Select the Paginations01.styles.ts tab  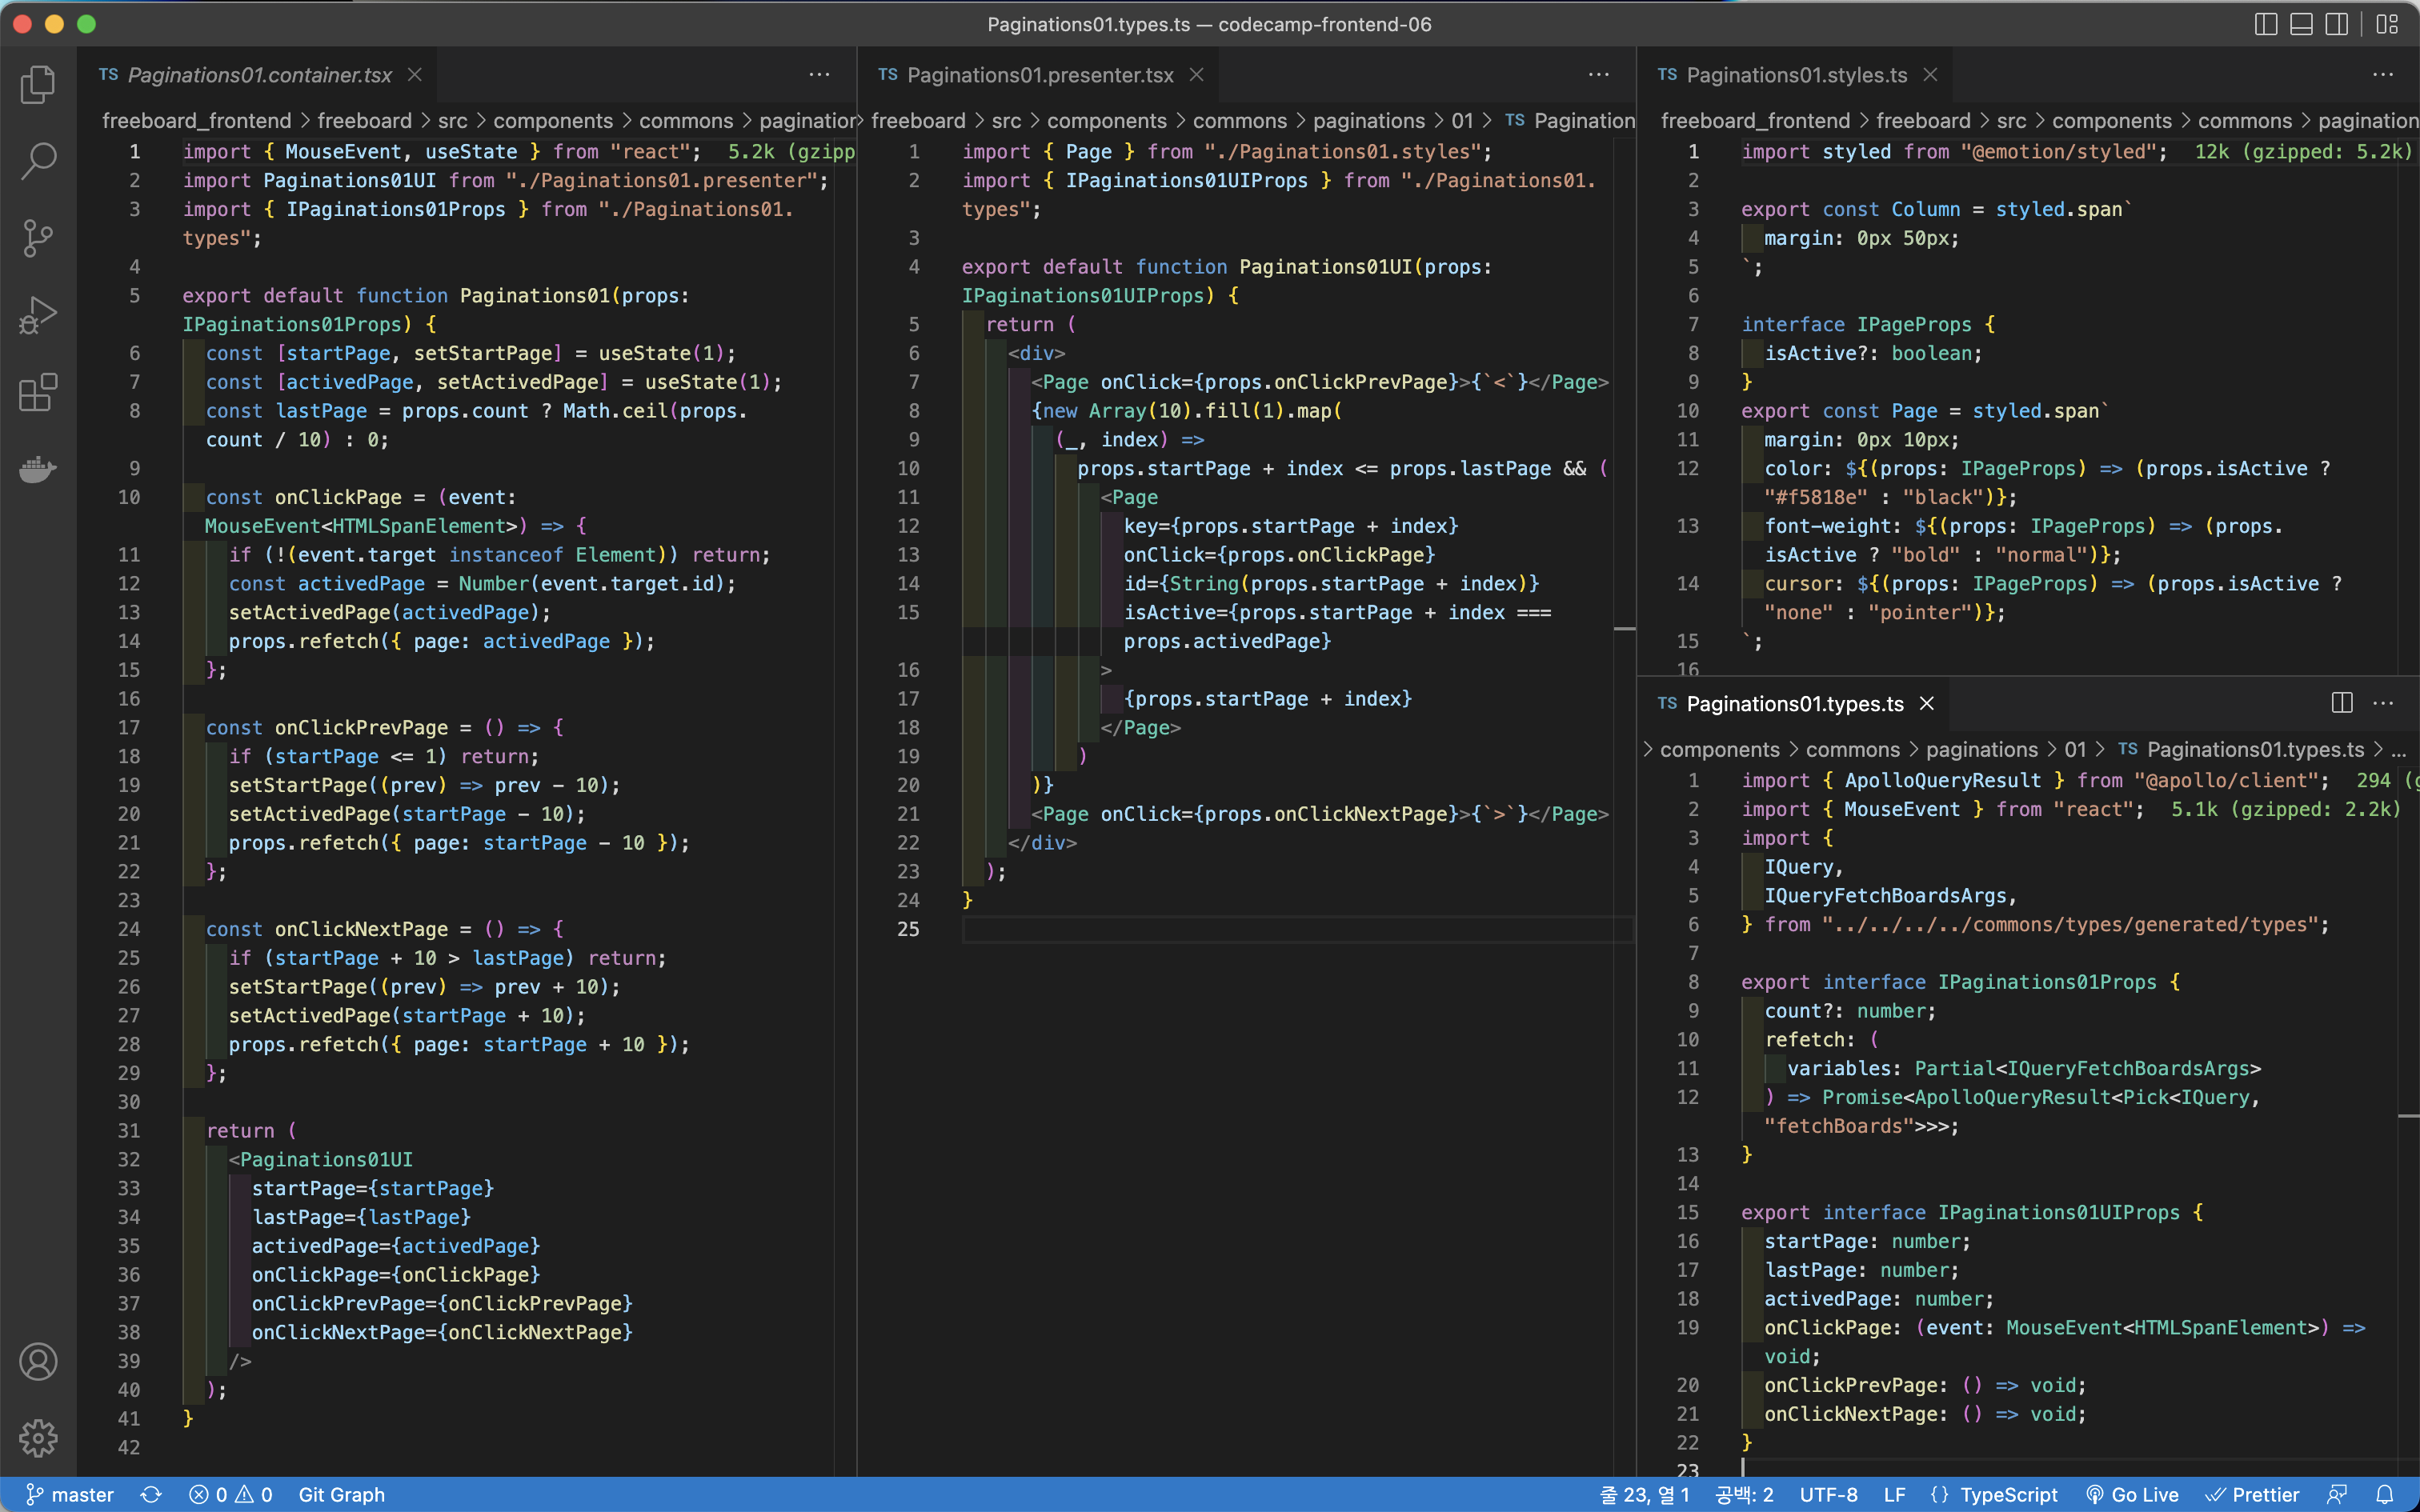click(x=1796, y=75)
